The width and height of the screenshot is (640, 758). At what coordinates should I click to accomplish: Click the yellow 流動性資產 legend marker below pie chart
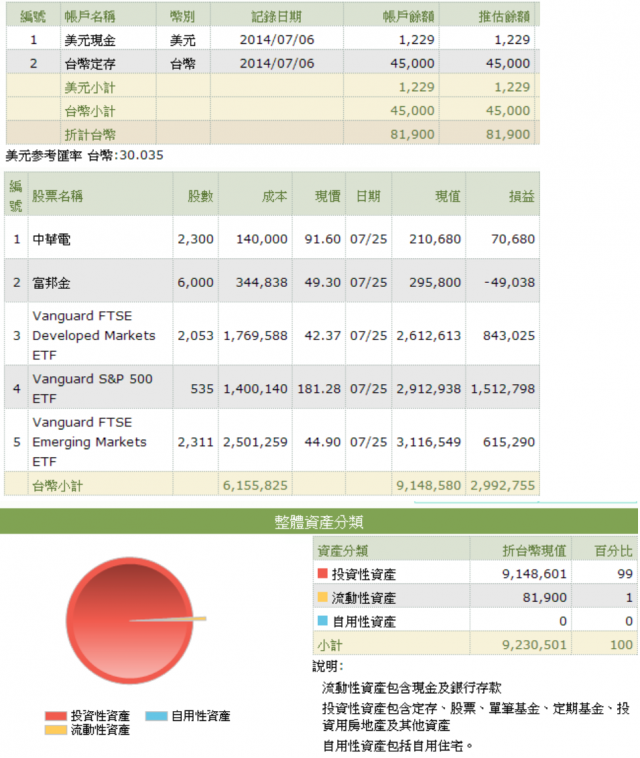56,730
